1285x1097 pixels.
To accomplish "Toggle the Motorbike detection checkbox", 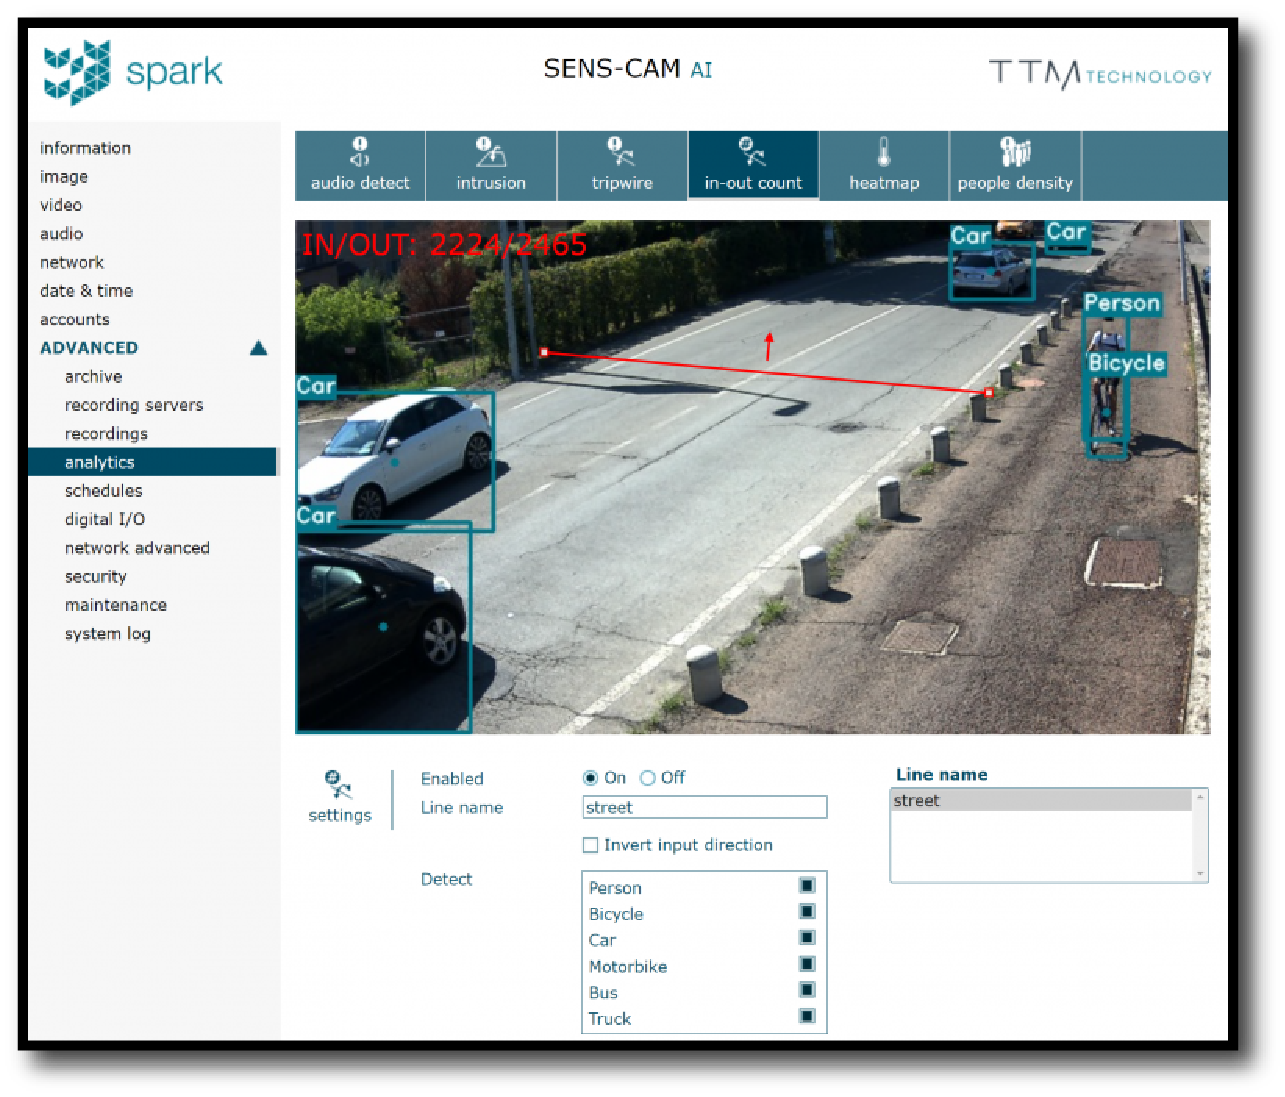I will coord(807,964).
